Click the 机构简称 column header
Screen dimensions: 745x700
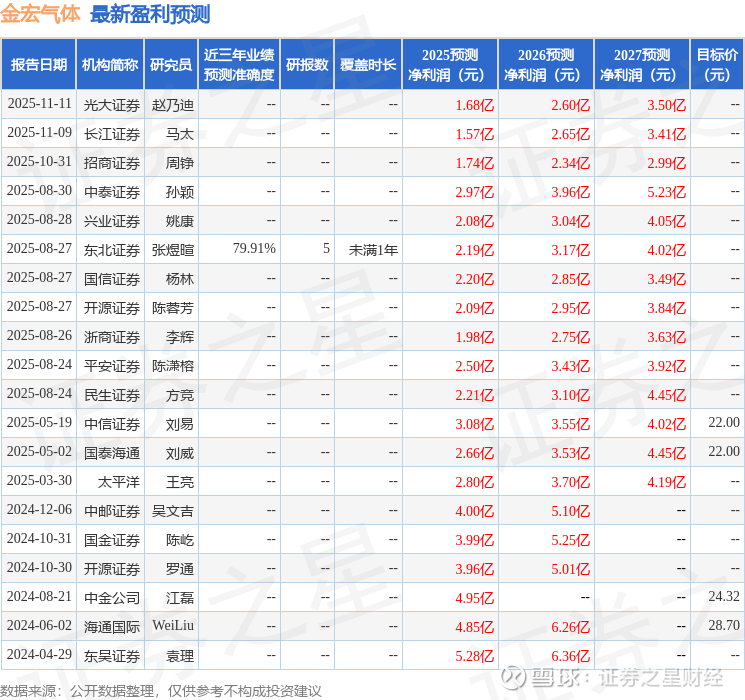110,65
